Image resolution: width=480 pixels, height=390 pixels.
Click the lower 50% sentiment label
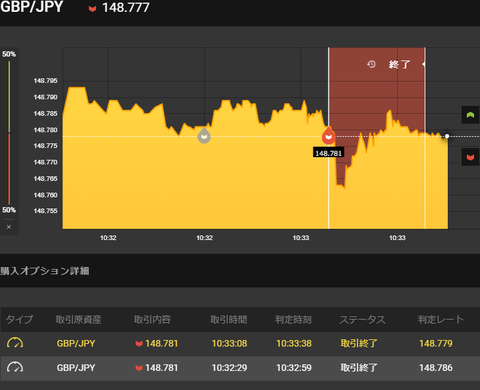point(9,210)
